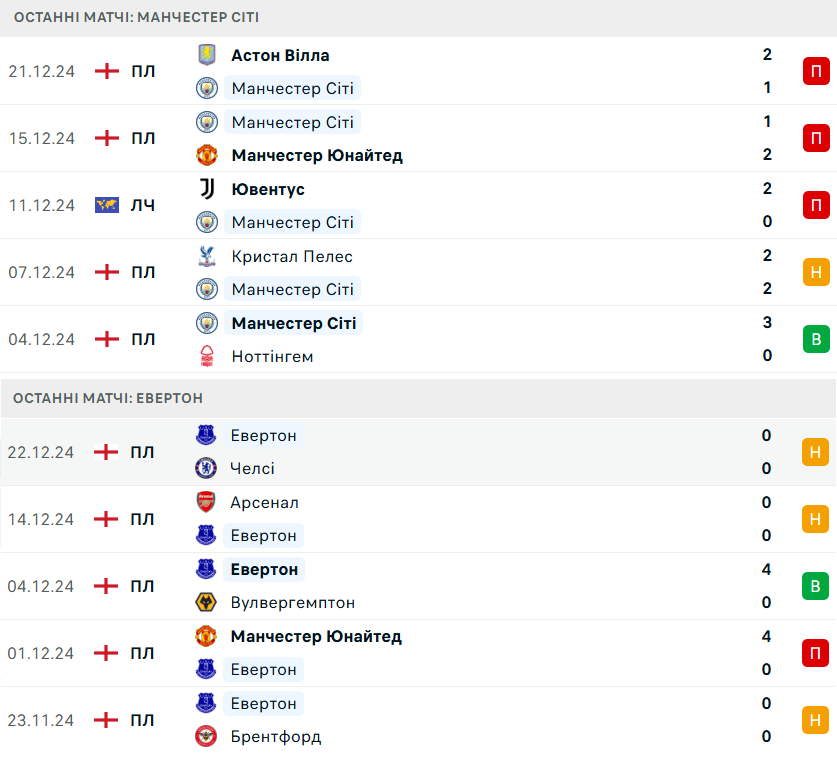
Task: Open the Брентфорд team name link
Action: point(275,737)
